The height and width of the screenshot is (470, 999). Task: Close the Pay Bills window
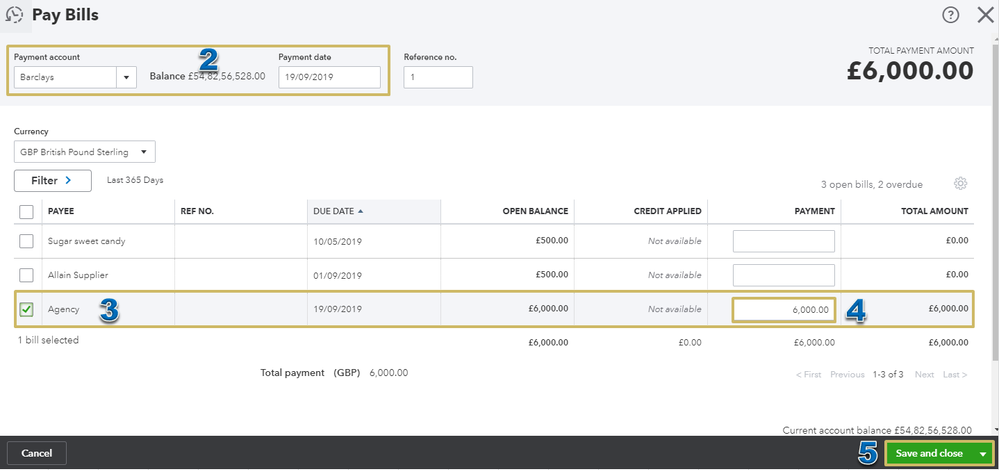(x=984, y=15)
